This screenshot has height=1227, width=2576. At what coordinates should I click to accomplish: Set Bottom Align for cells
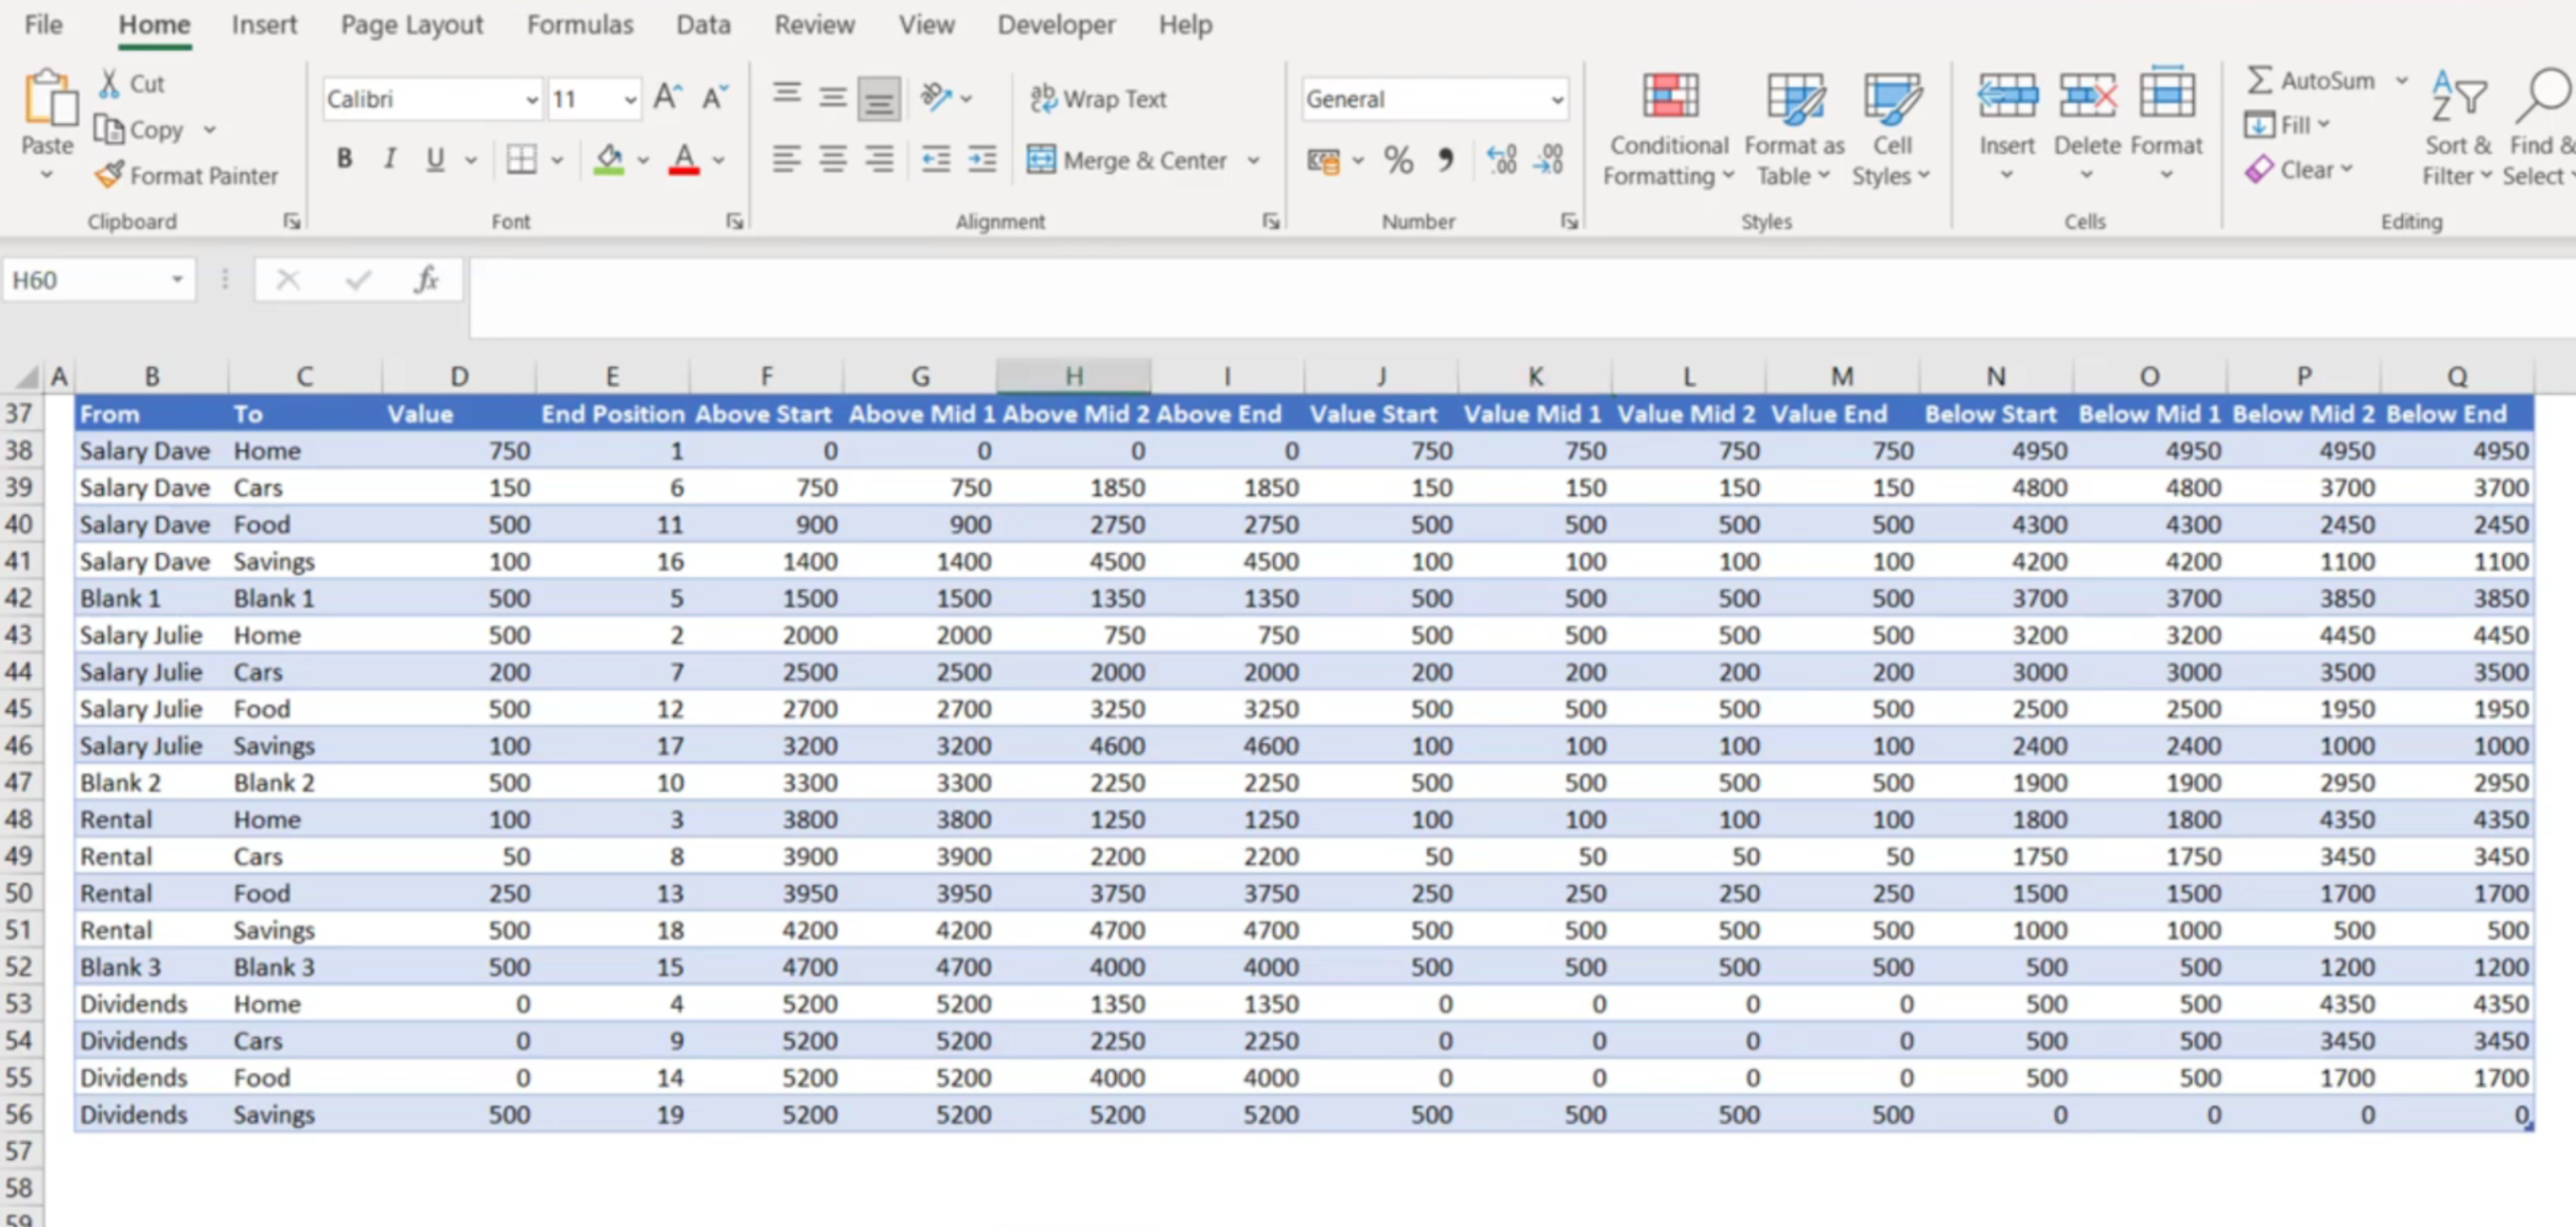(x=878, y=98)
